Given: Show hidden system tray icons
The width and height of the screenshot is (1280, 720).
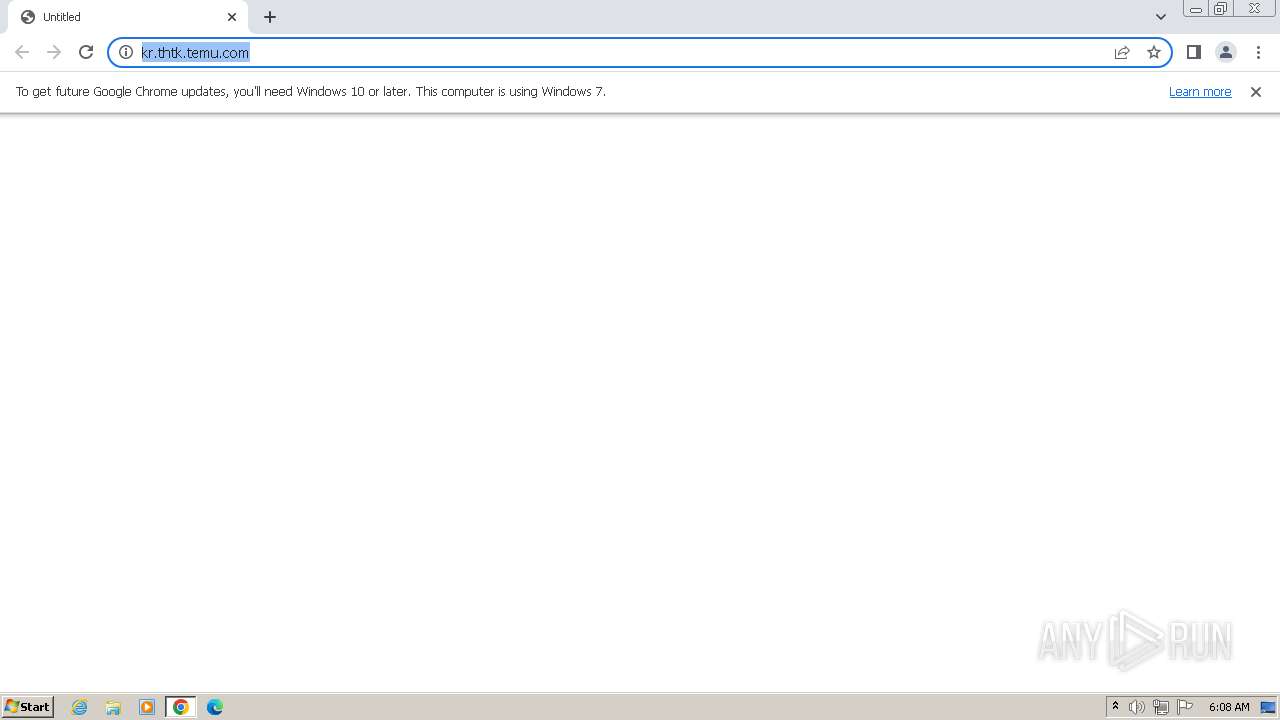Looking at the screenshot, I should click(x=1115, y=707).
